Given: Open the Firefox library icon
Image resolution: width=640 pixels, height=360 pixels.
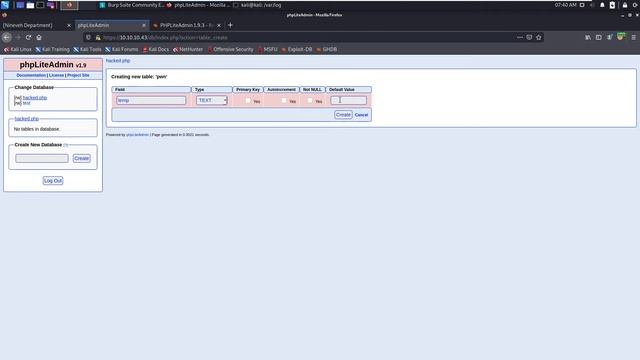Looking at the screenshot, I should [x=588, y=38].
